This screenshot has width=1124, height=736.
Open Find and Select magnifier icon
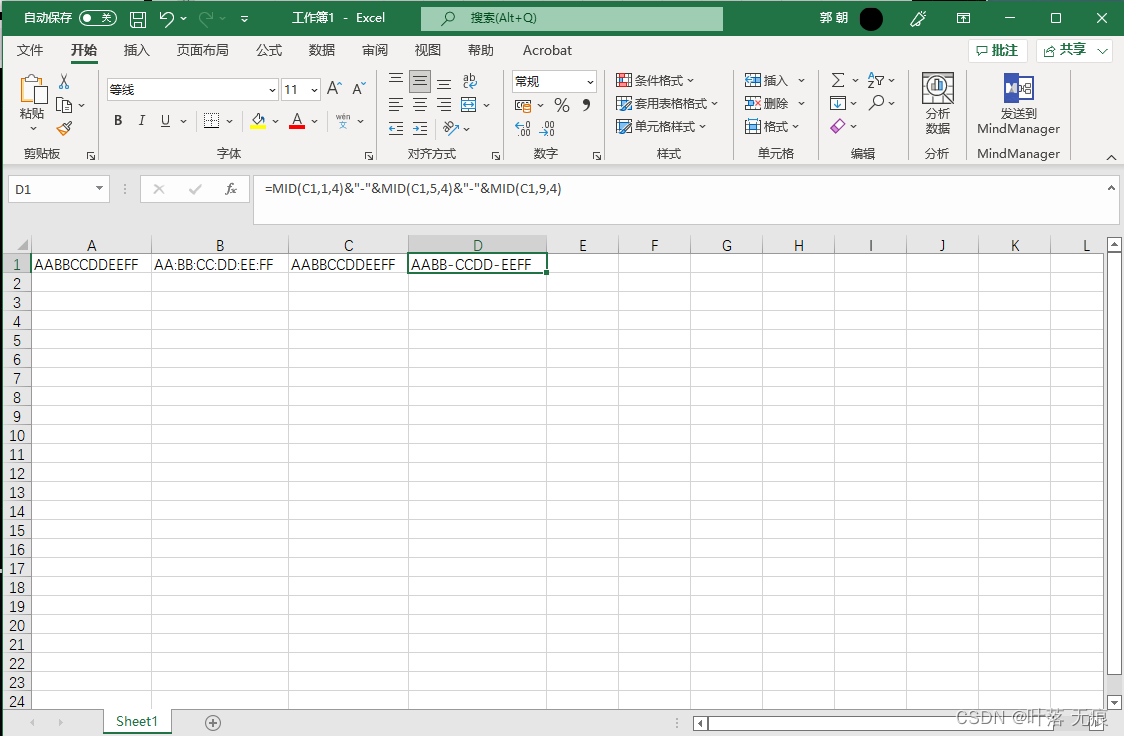click(x=876, y=103)
